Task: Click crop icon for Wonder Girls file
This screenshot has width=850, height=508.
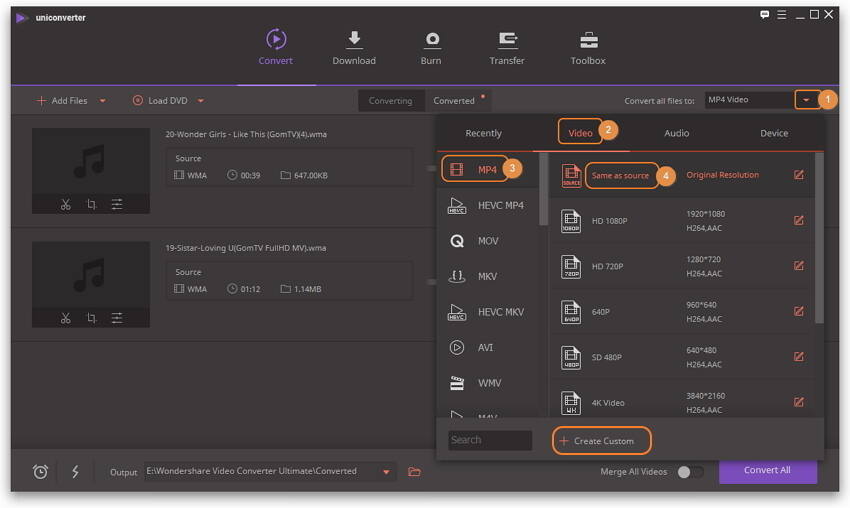Action: (x=92, y=204)
